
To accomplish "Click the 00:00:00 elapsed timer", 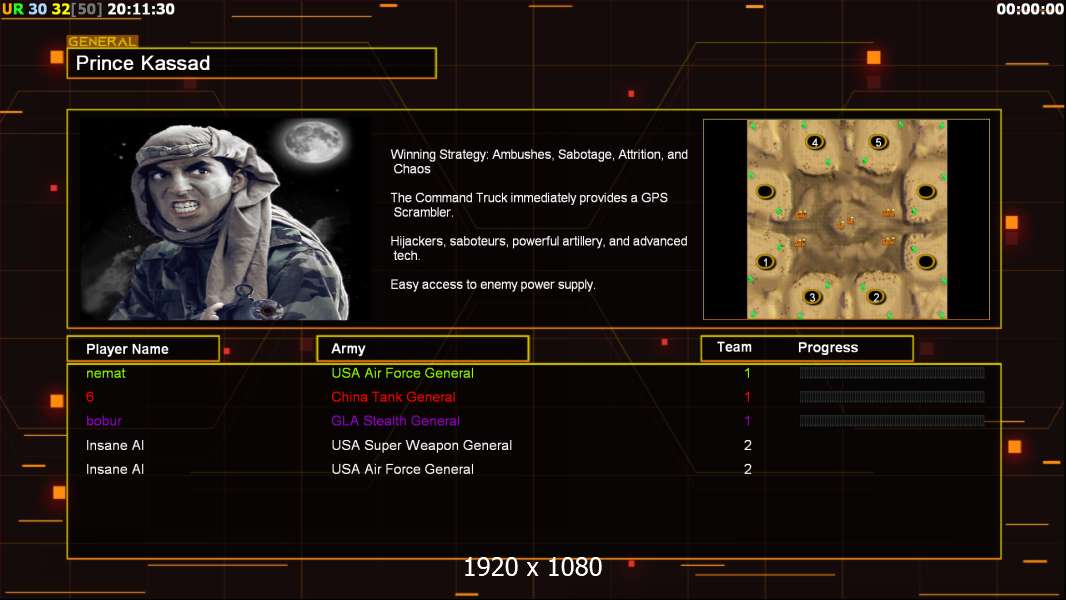I will (x=1029, y=9).
